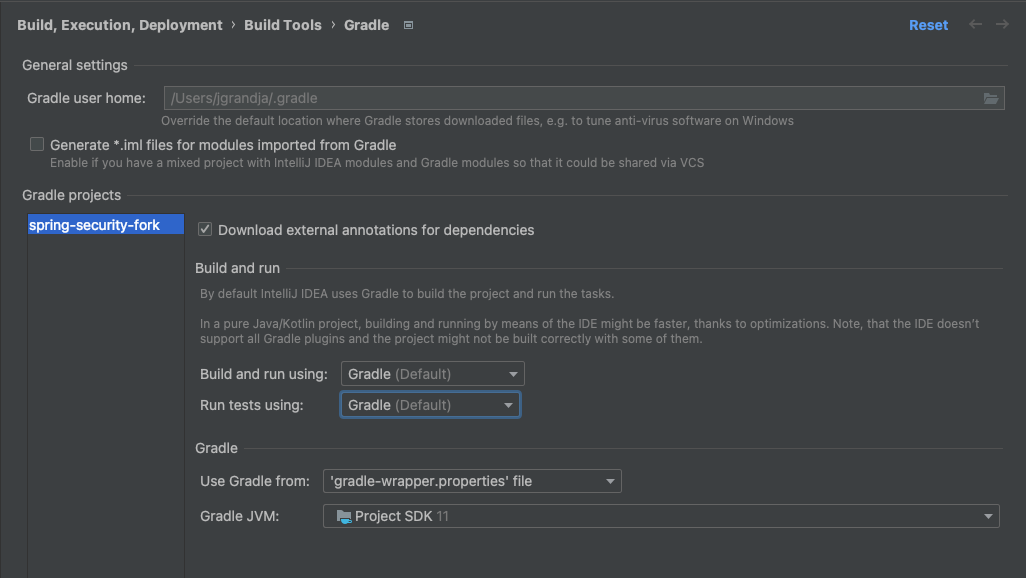The image size is (1026, 578).
Task: Click the arrow at the Gradle JVM selector's right edge
Action: click(988, 516)
